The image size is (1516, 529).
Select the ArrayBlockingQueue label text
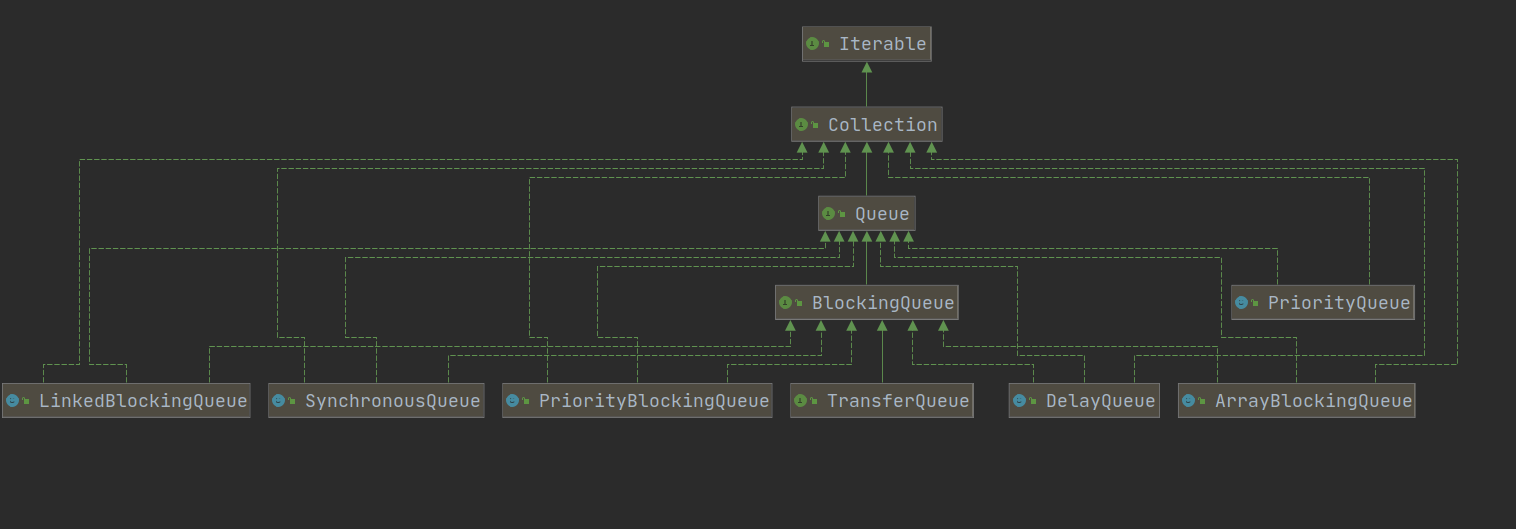1313,401
